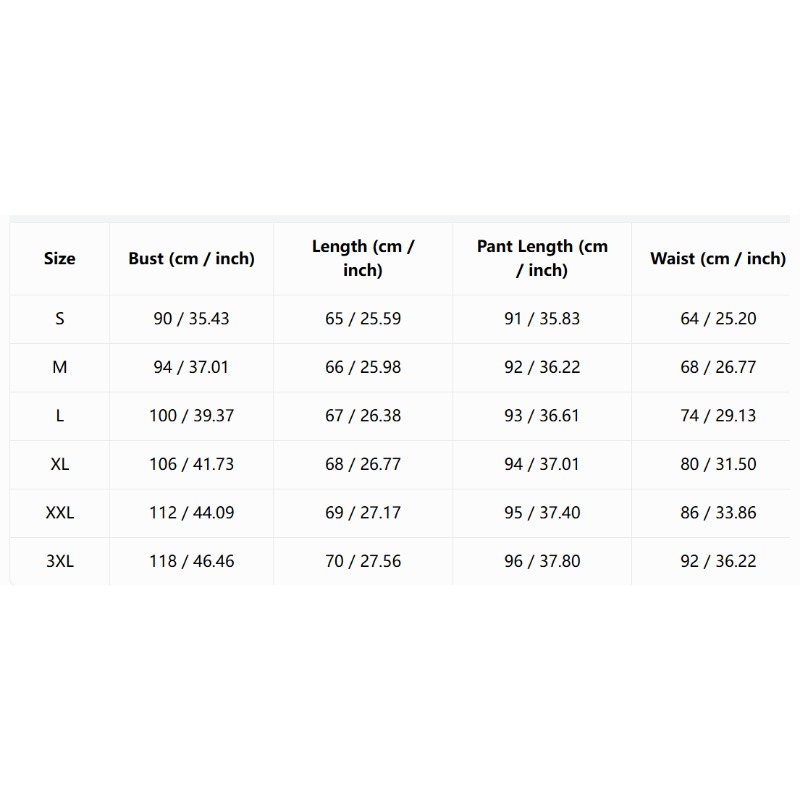The image size is (800, 800).
Task: Select the L size row label
Action: click(x=60, y=416)
